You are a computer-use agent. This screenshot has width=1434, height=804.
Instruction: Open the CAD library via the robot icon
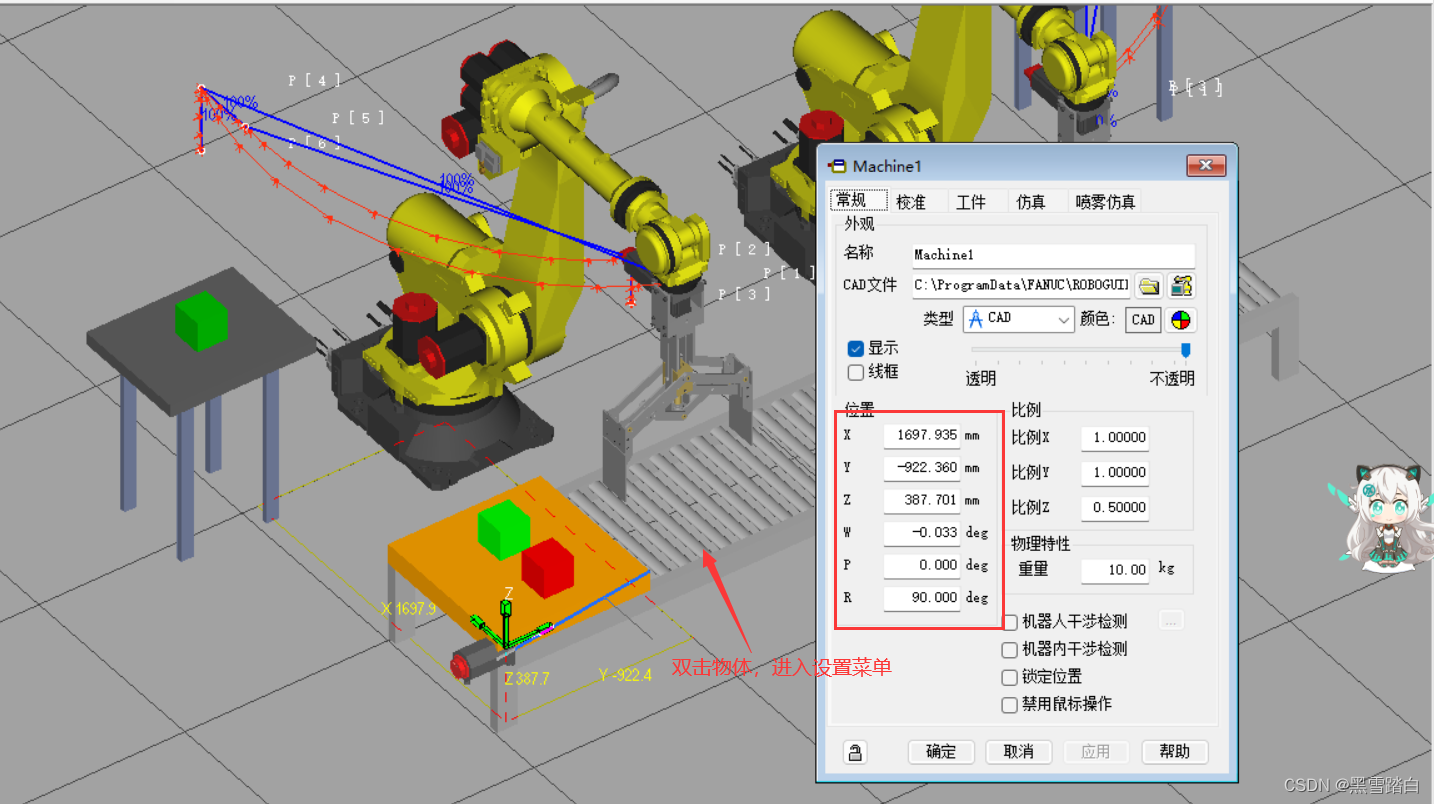tap(1181, 285)
